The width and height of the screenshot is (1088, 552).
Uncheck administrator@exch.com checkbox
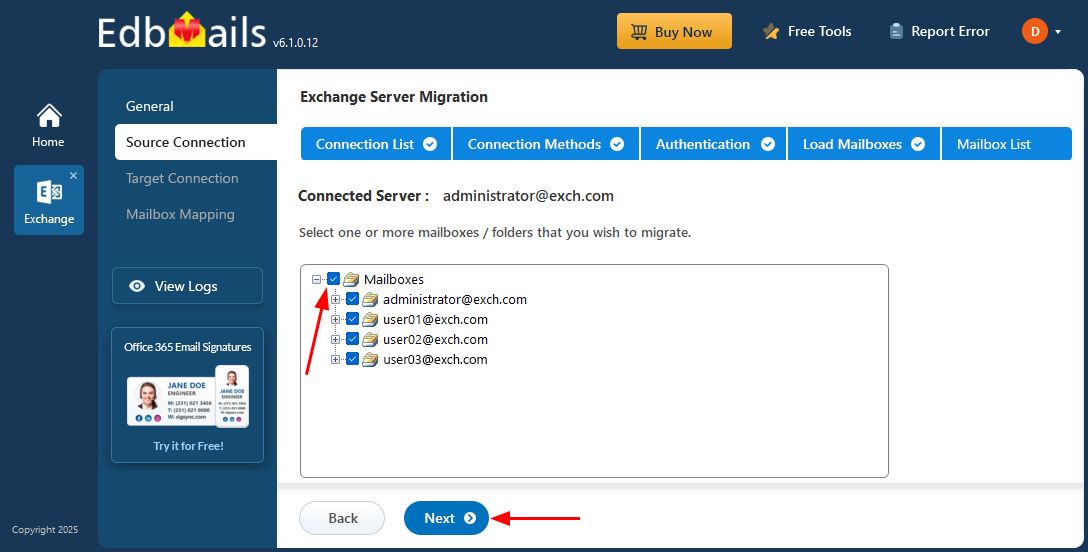tap(352, 299)
